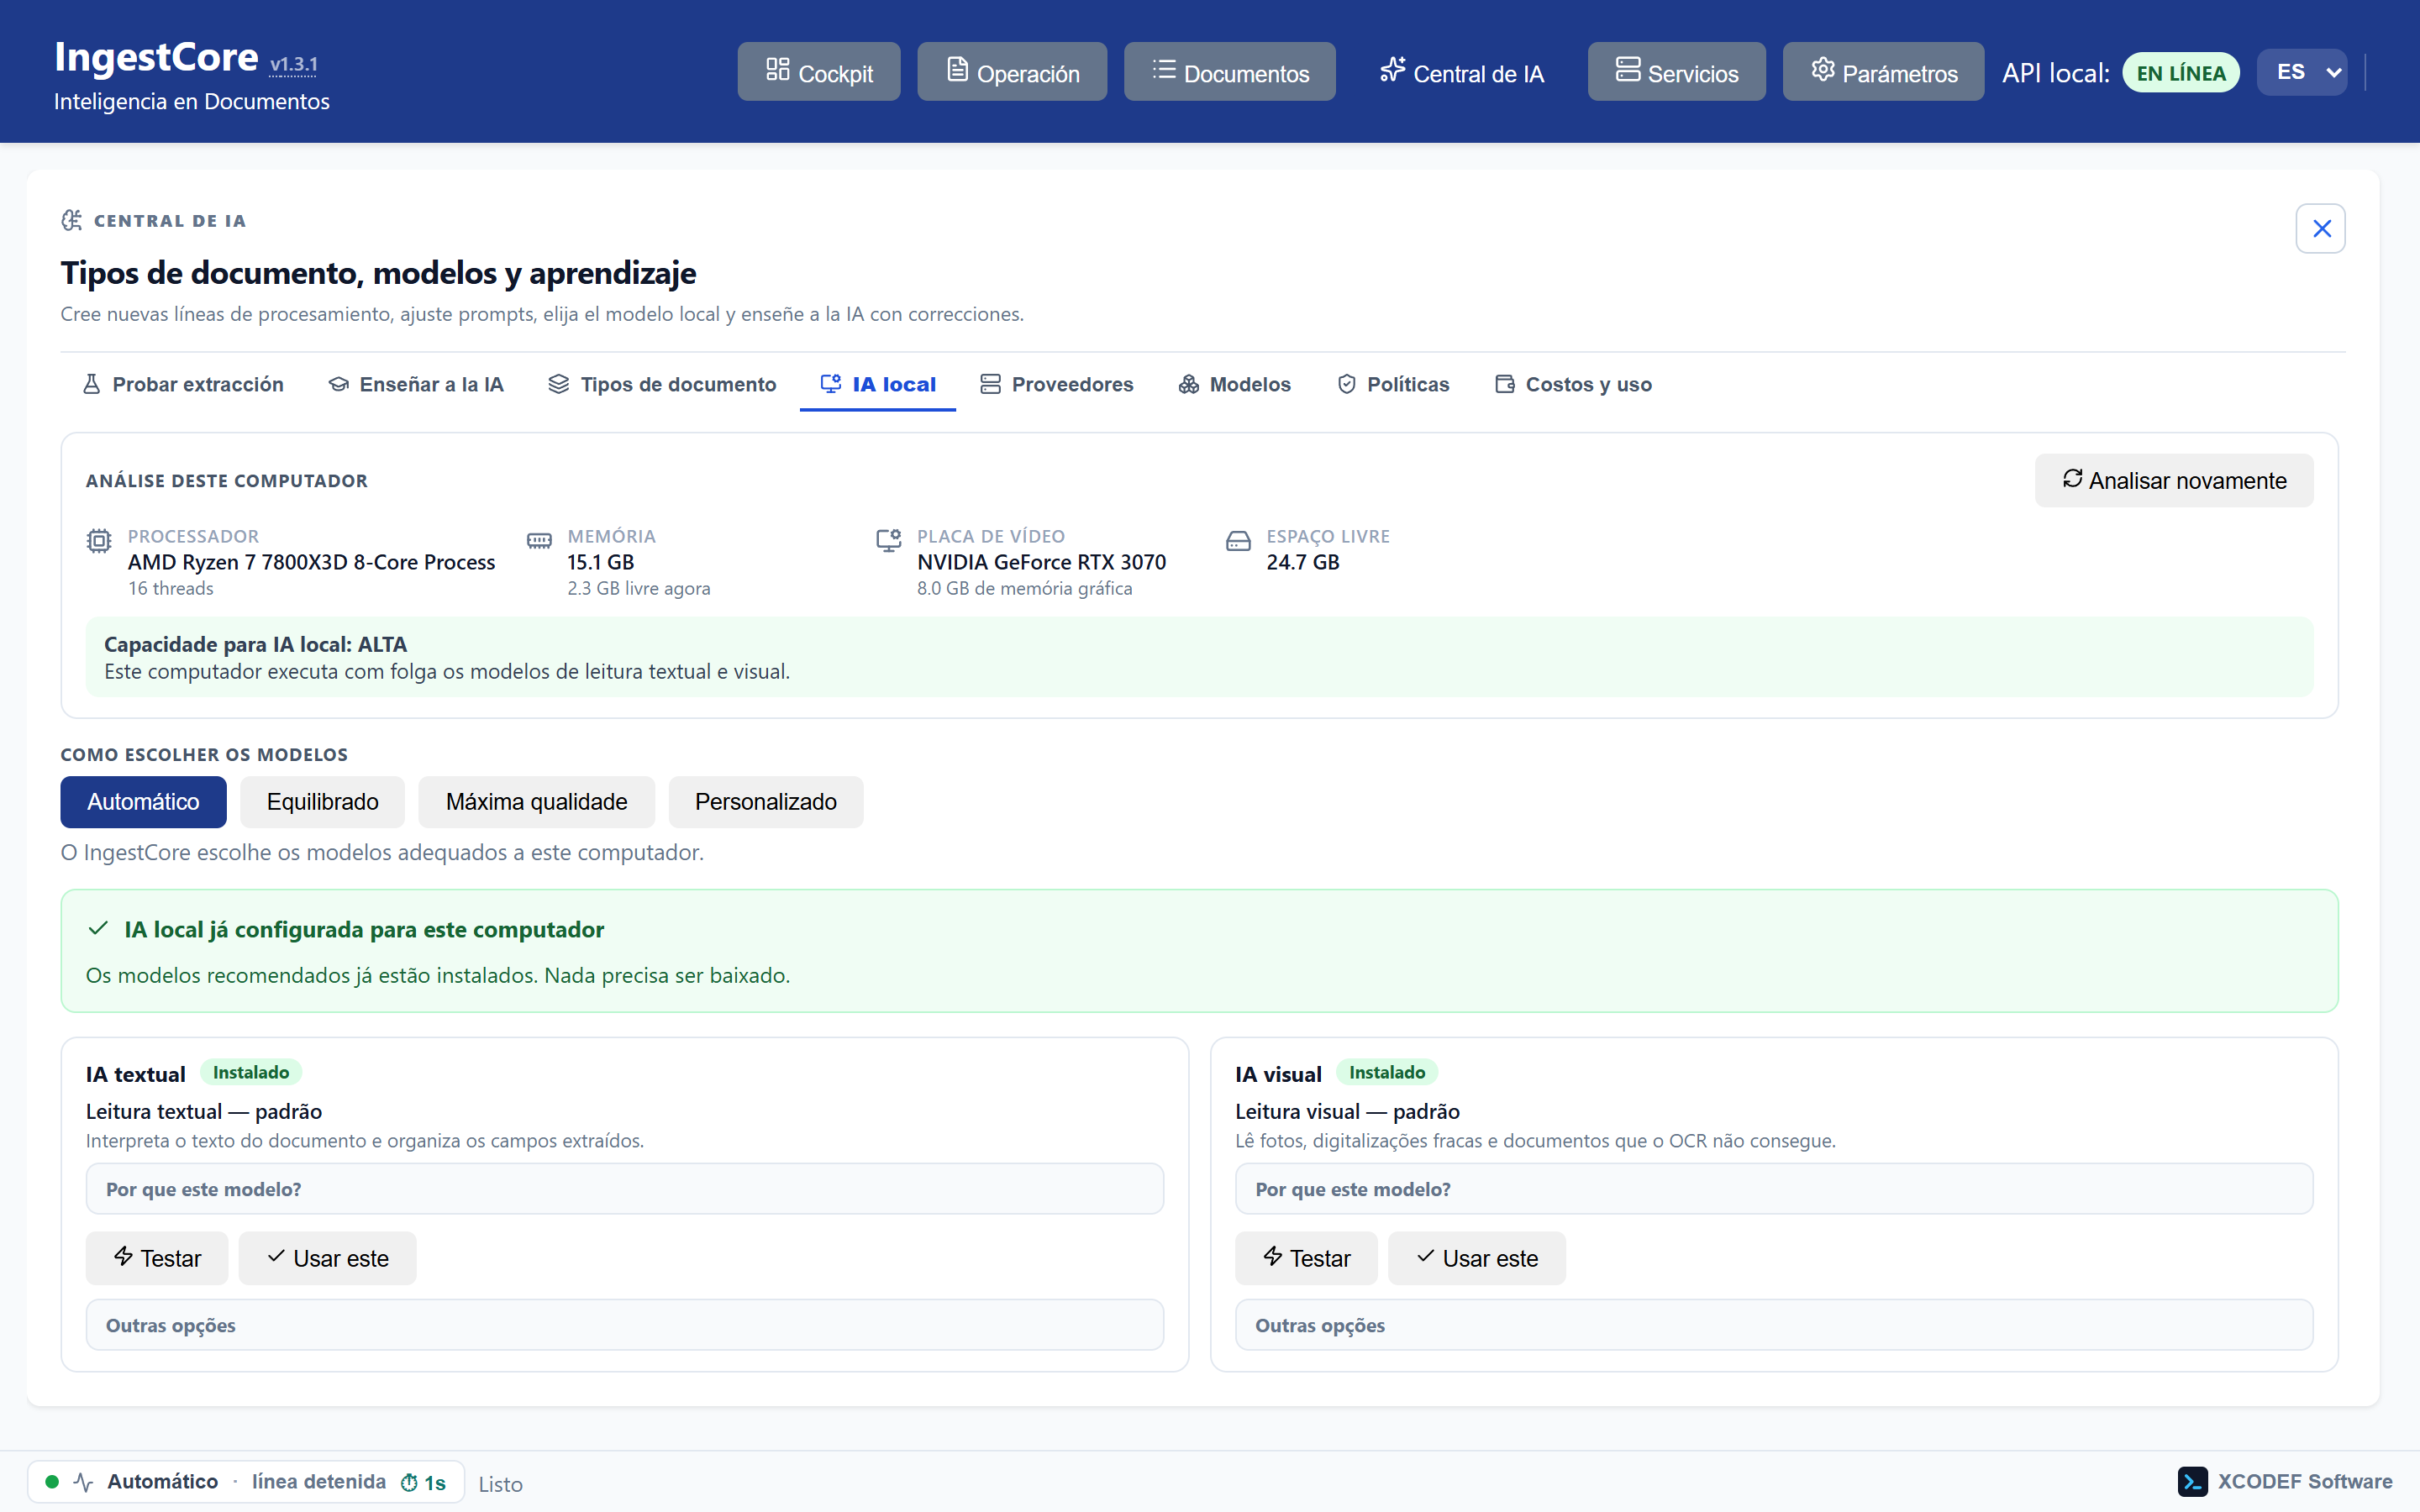Open the Cockpit dashboard
Viewport: 2420px width, 1512px height.
pyautogui.click(x=819, y=71)
